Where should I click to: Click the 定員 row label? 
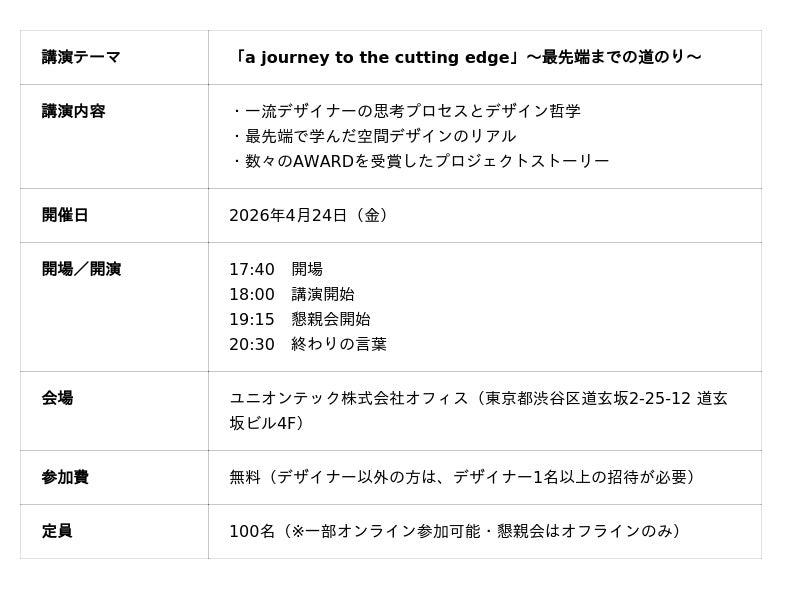(x=57, y=531)
